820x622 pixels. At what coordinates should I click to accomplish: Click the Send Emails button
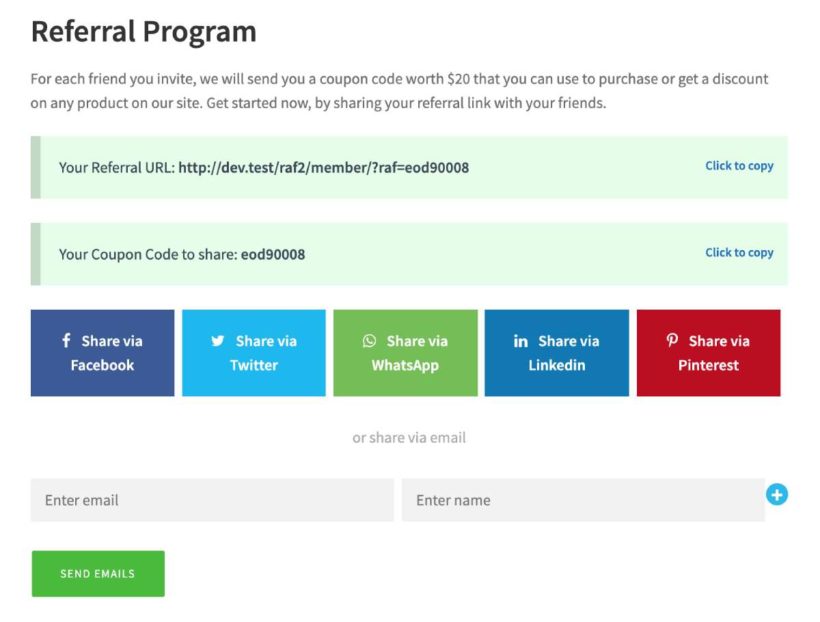(98, 574)
